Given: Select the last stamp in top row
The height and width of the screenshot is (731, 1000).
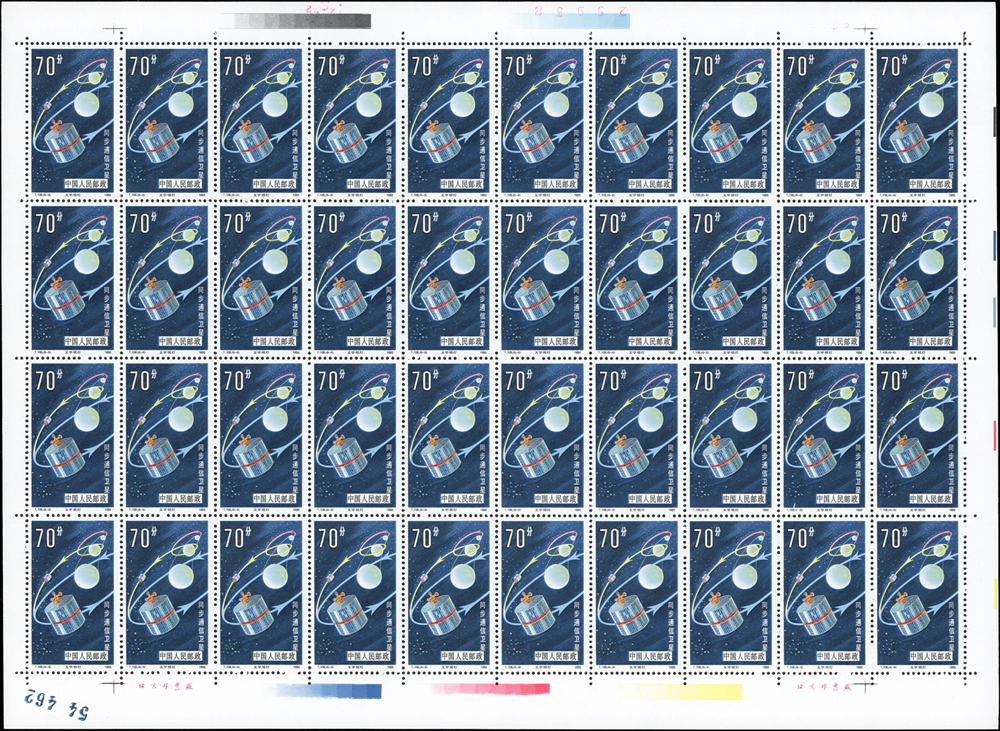Looking at the screenshot, I should click(917, 119).
